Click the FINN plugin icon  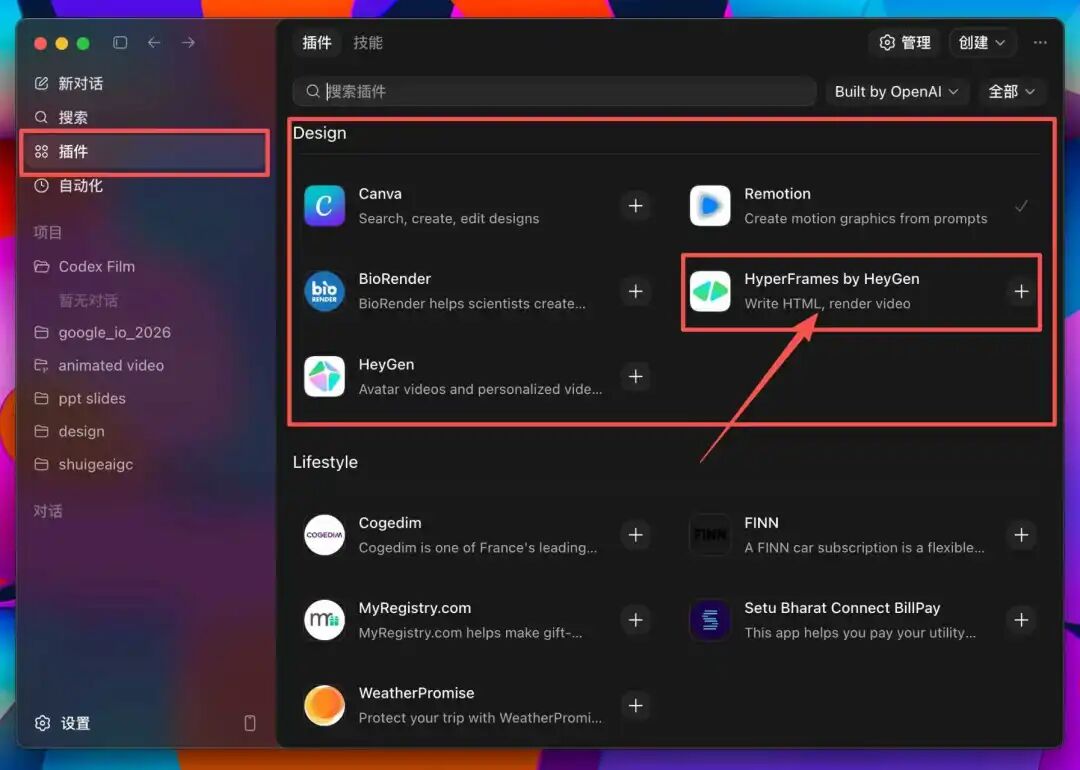710,535
